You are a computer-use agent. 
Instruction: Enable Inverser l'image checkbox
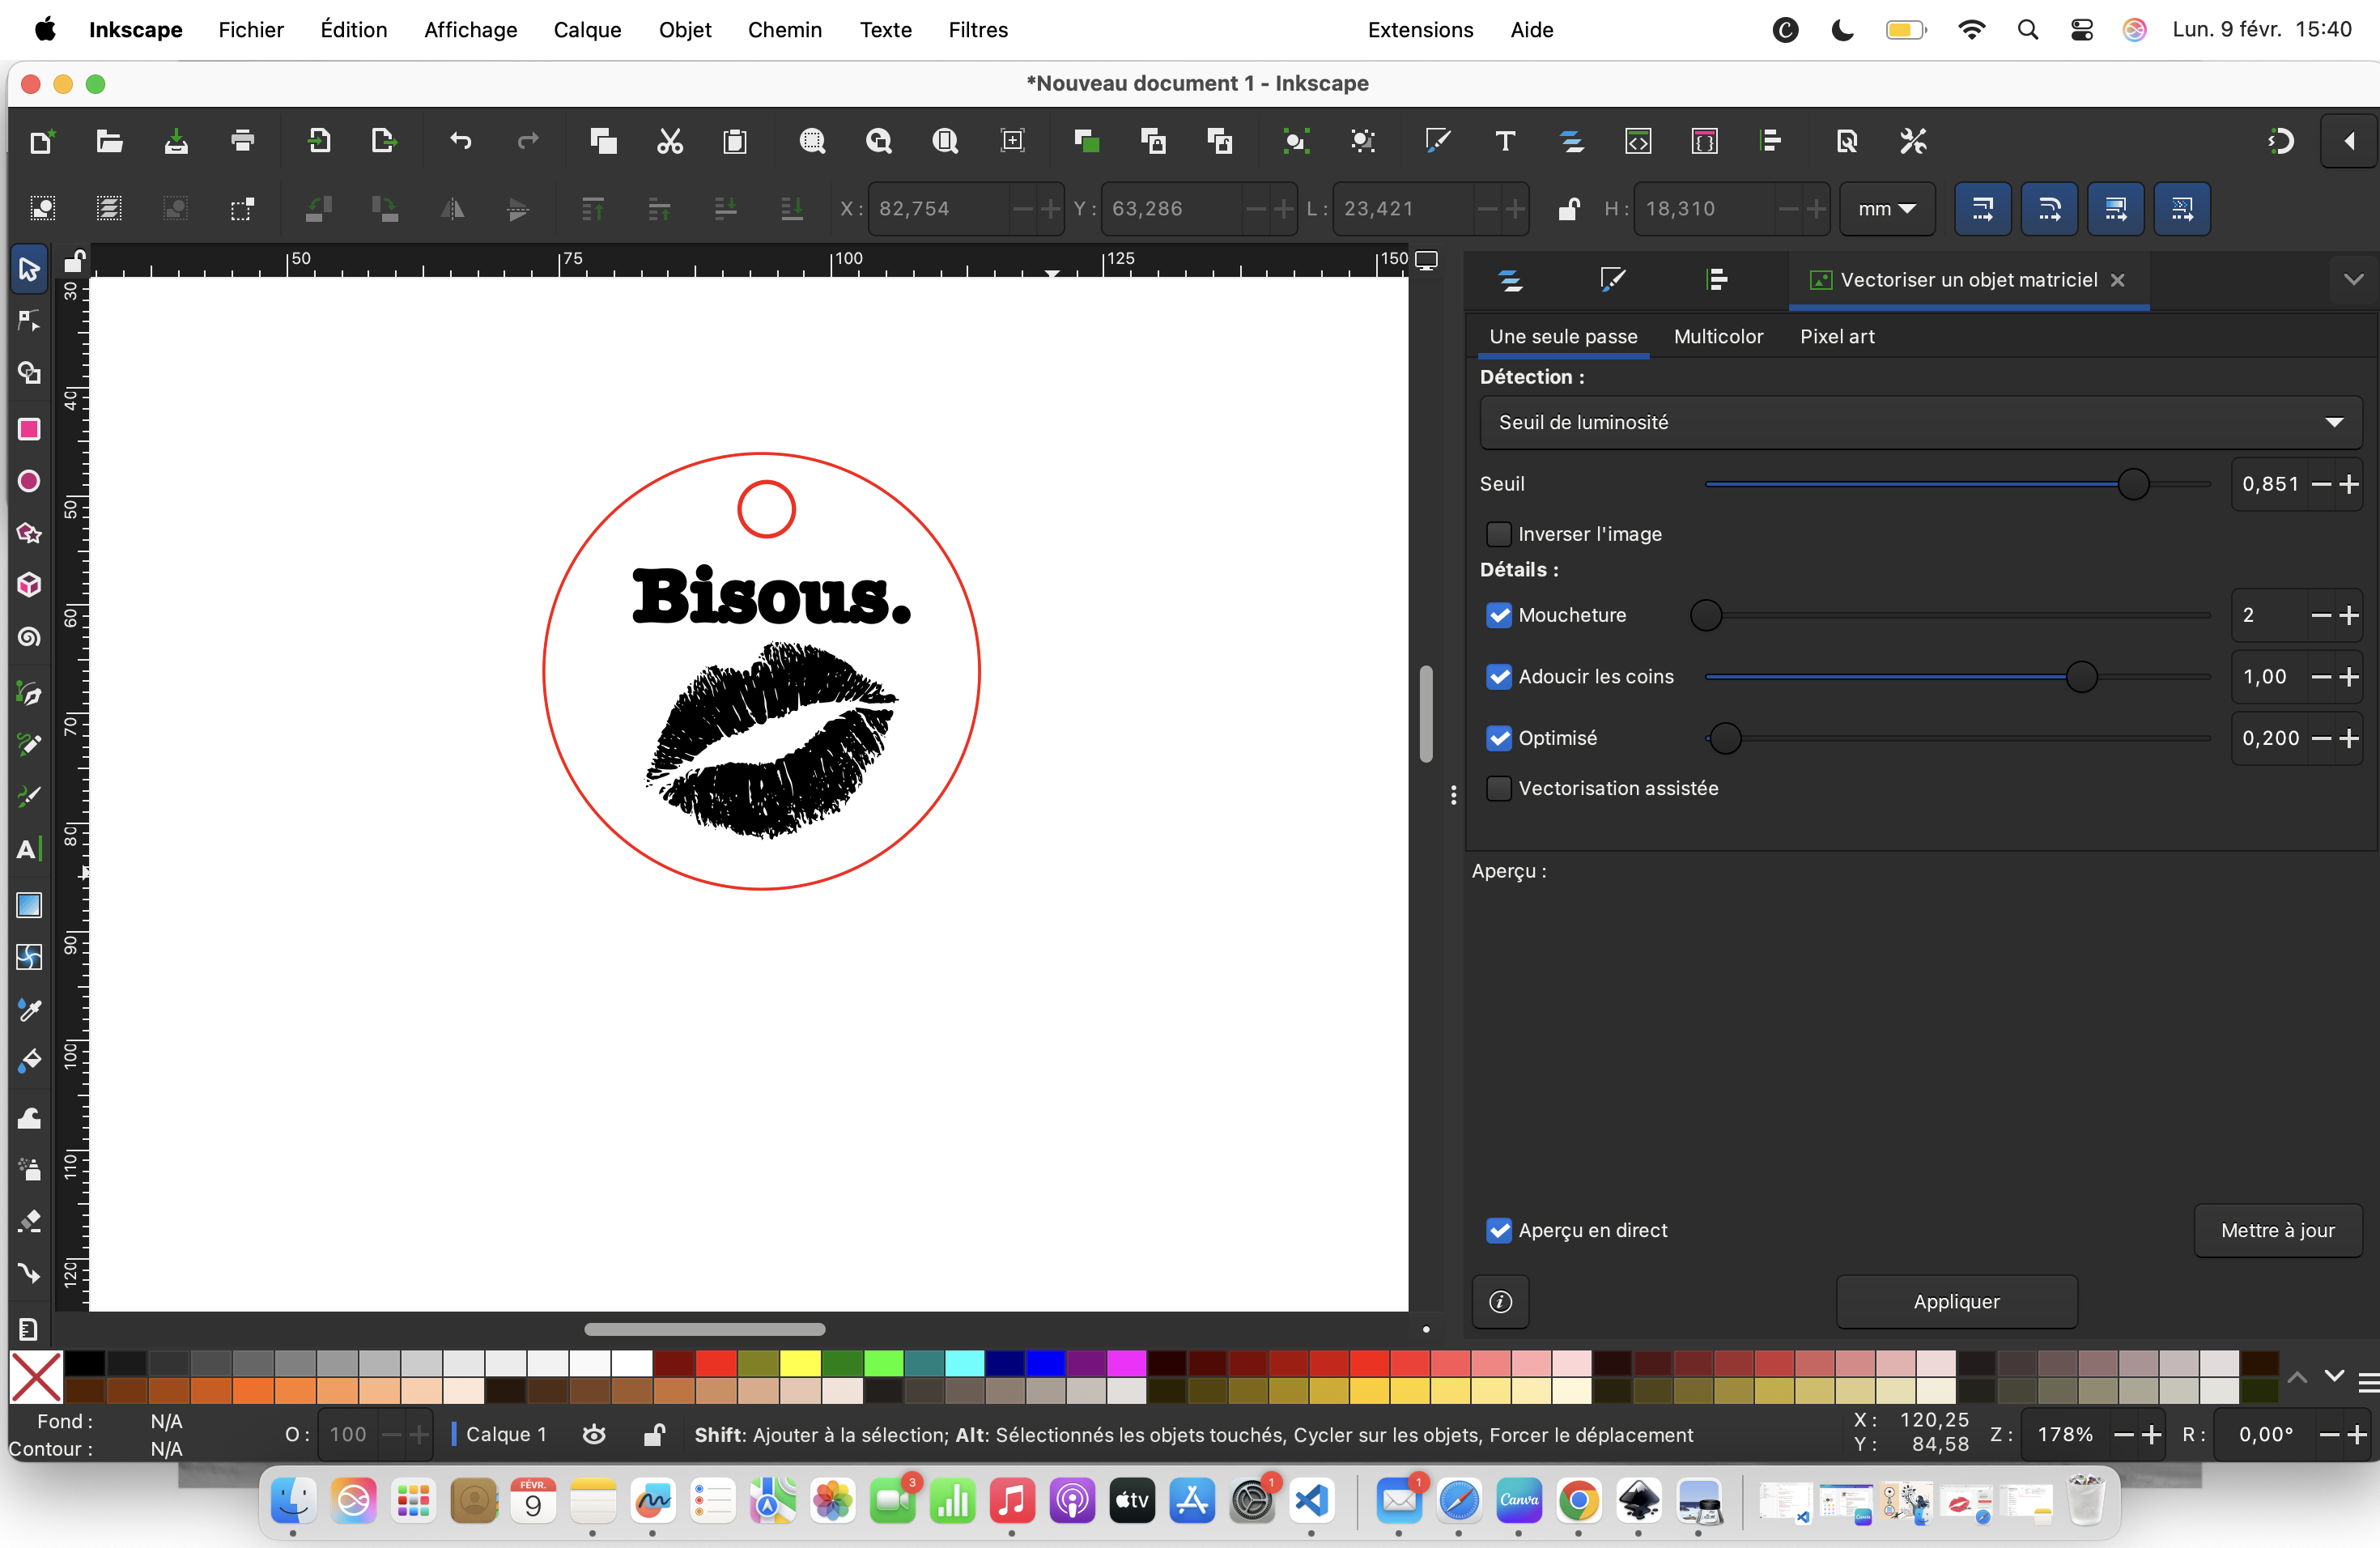coord(1498,534)
